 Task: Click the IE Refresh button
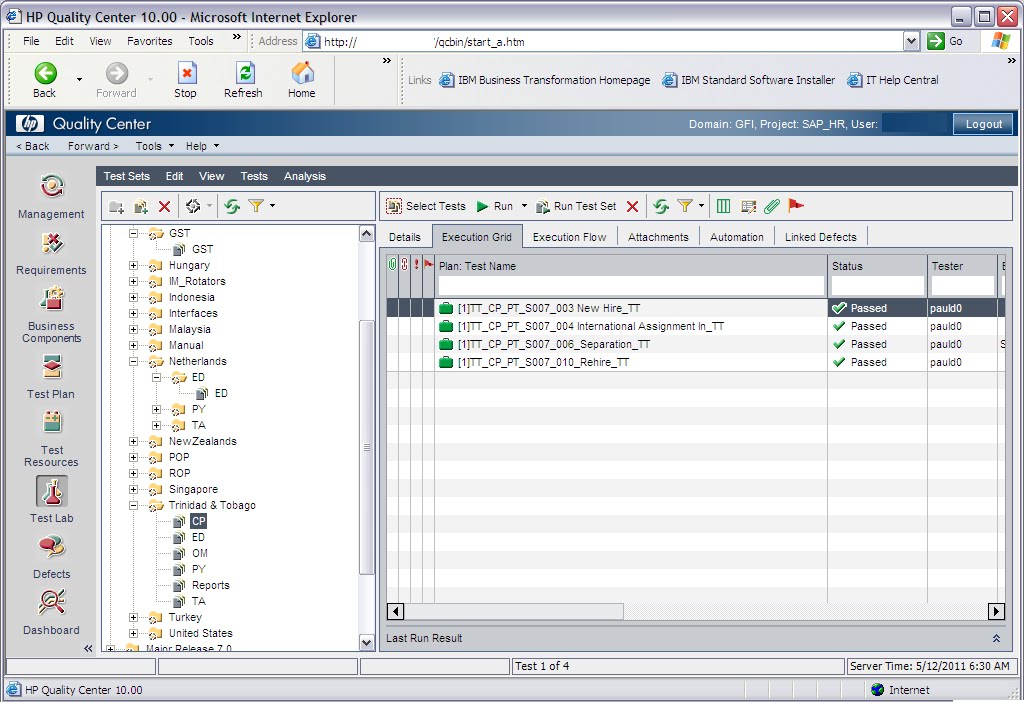pos(243,80)
